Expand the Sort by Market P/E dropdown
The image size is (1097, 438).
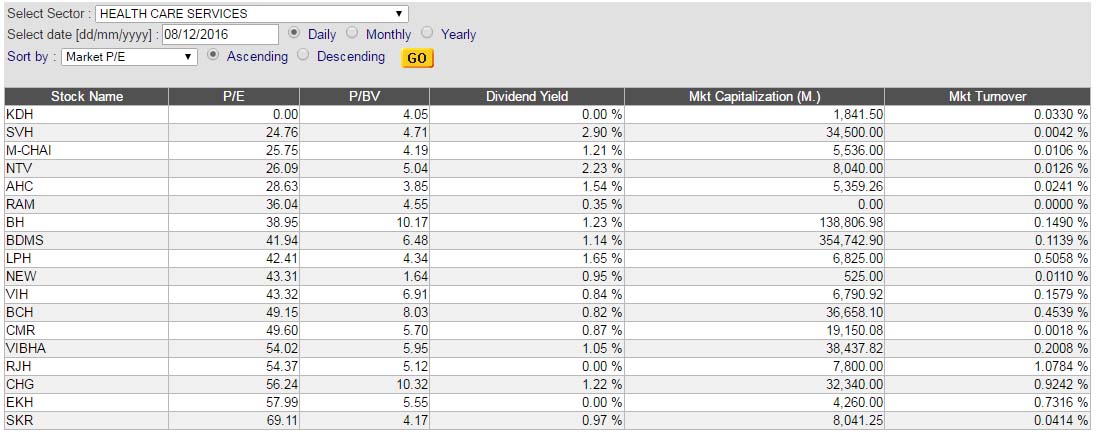click(x=129, y=57)
